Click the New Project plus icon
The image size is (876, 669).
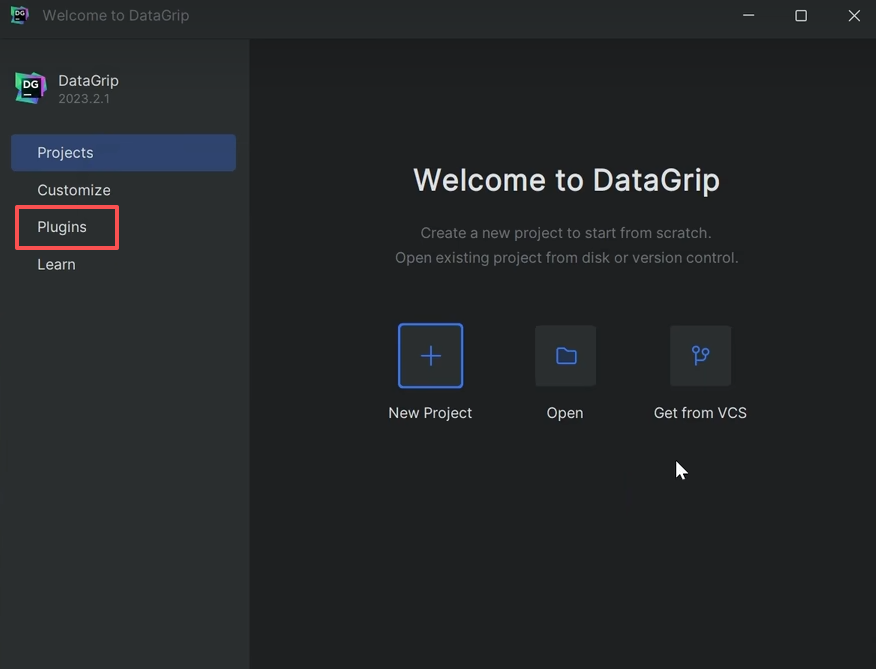click(430, 355)
